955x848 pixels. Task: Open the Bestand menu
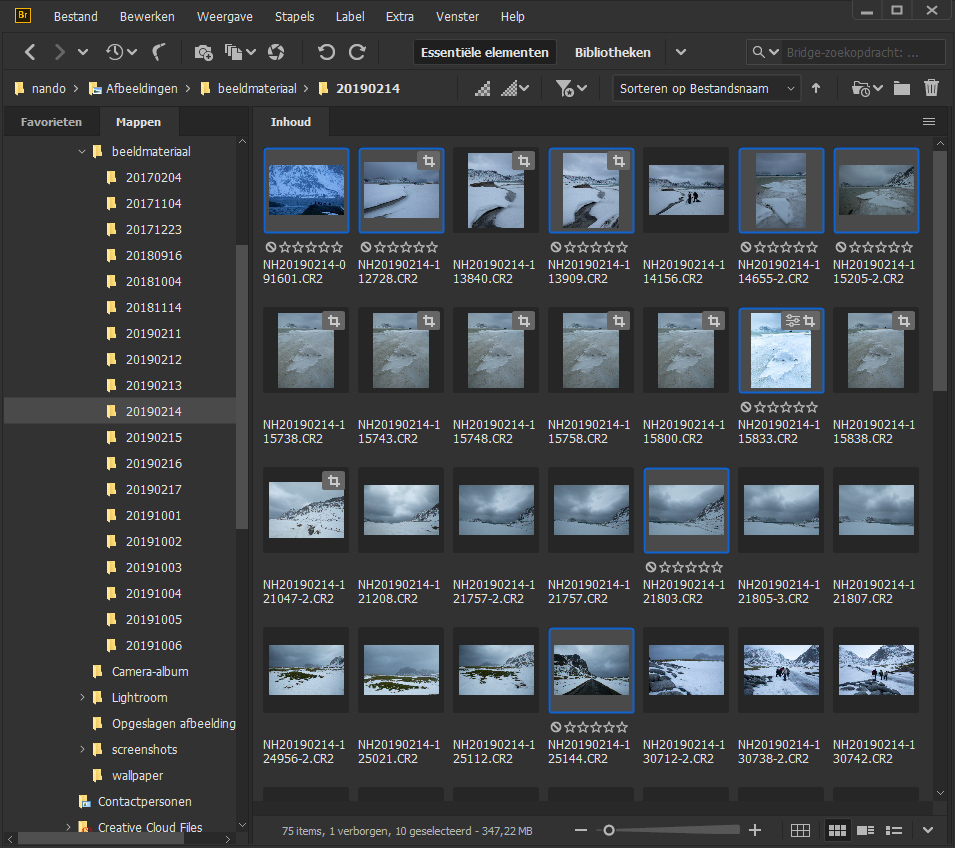click(76, 16)
